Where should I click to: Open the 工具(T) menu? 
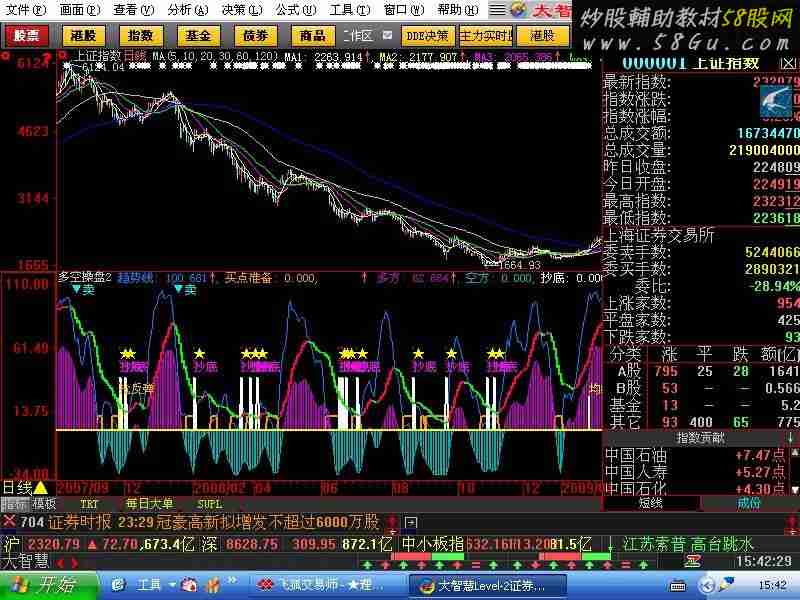350,10
